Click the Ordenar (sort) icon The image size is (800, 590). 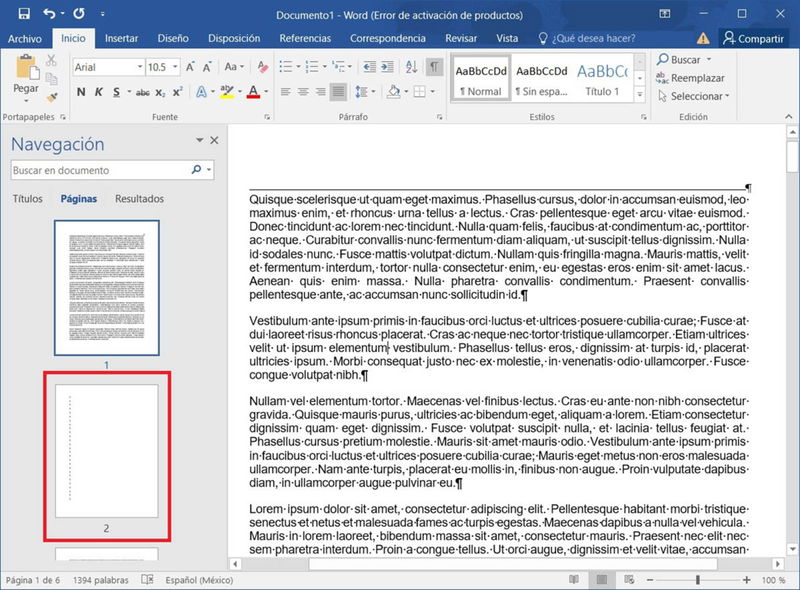410,67
